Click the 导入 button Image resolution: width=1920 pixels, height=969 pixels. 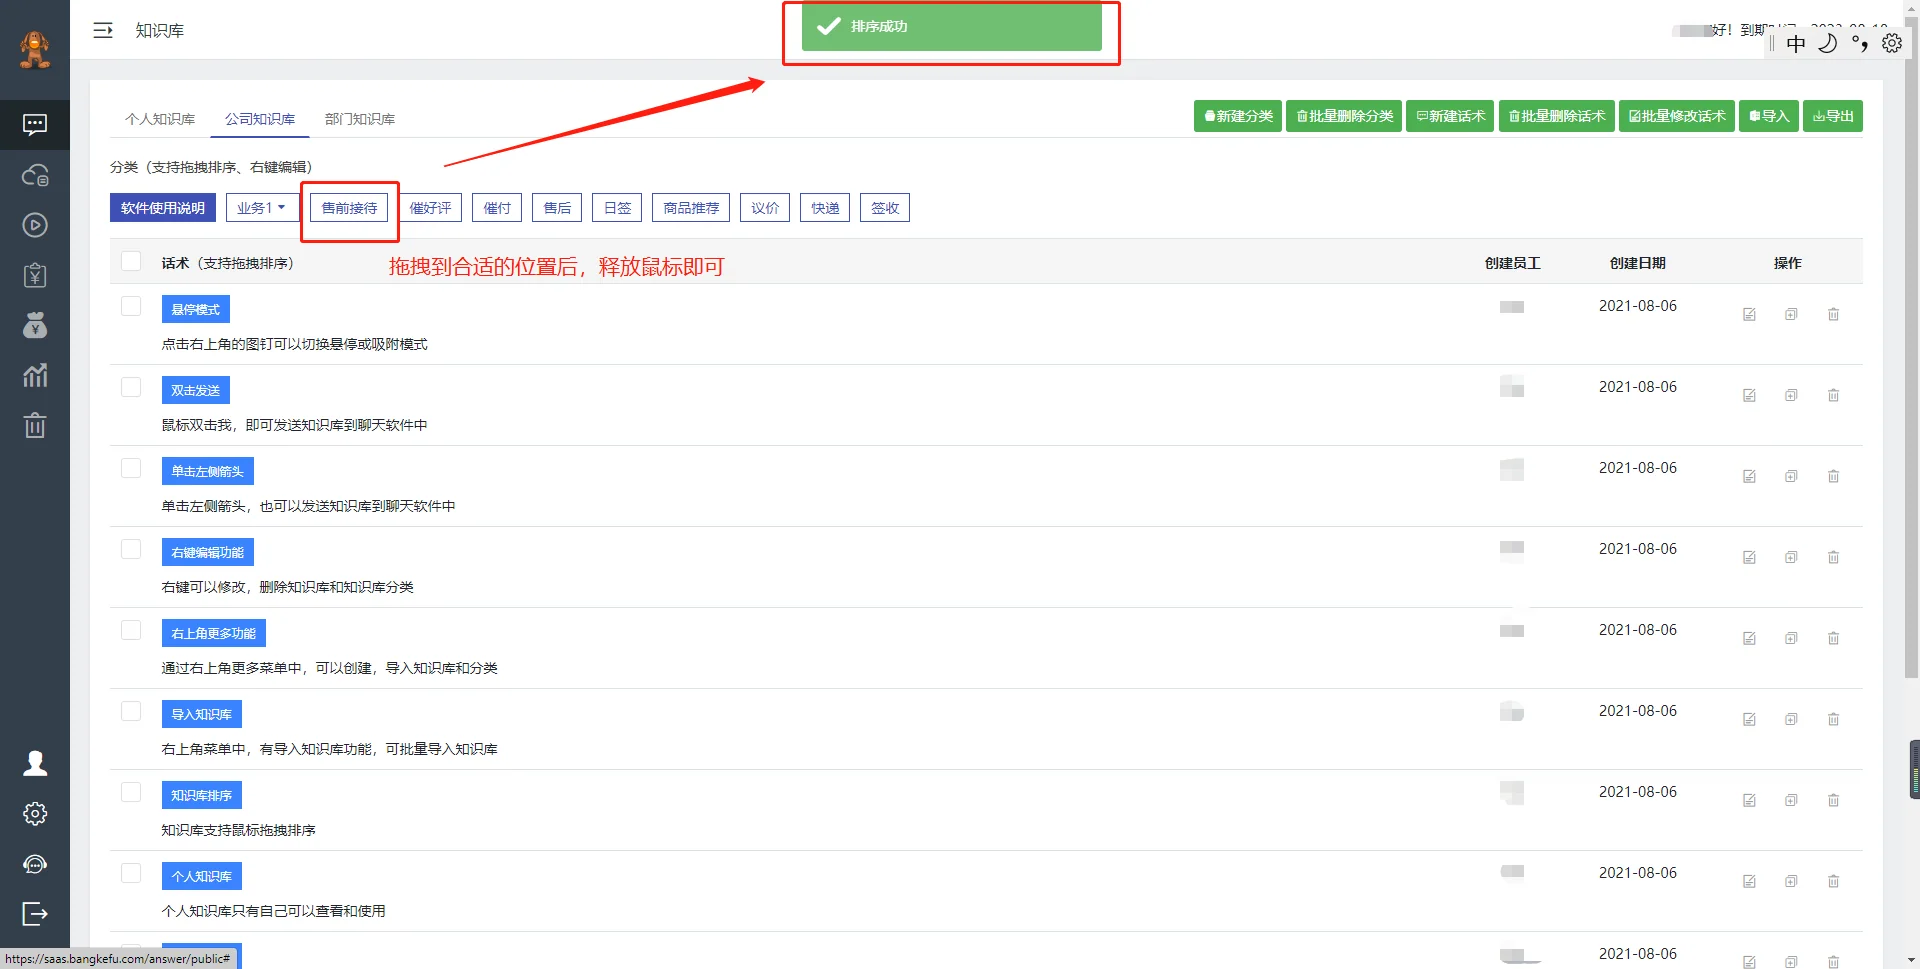coord(1769,116)
